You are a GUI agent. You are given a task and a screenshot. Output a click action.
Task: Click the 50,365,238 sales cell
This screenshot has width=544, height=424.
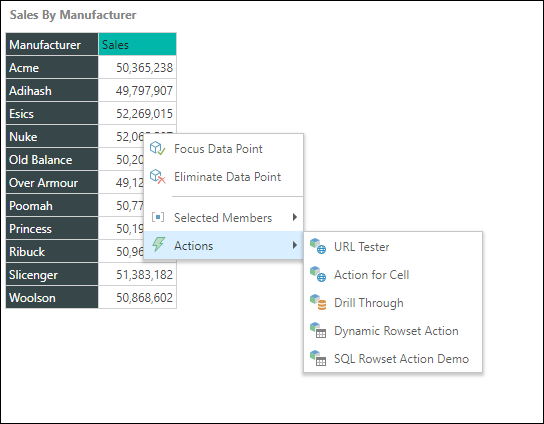click(x=137, y=67)
